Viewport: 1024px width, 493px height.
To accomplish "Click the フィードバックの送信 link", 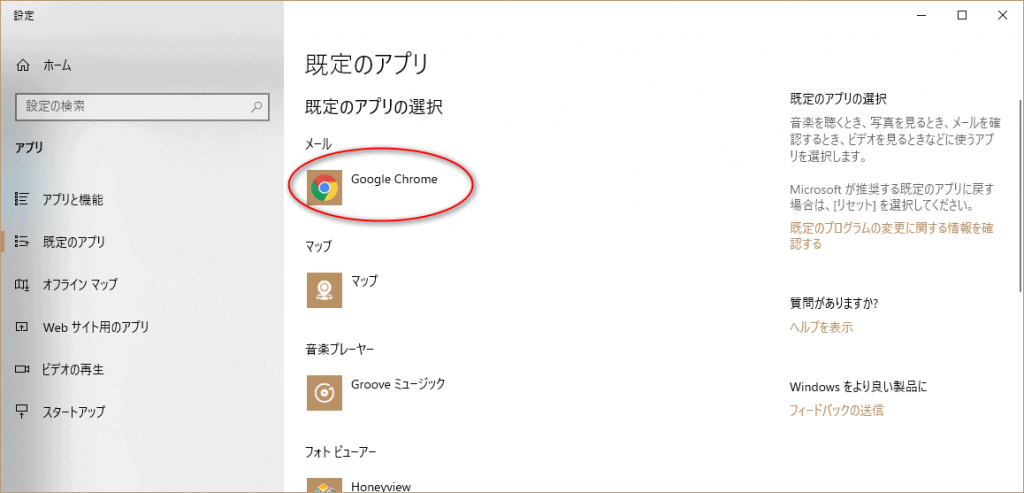I will tap(836, 410).
